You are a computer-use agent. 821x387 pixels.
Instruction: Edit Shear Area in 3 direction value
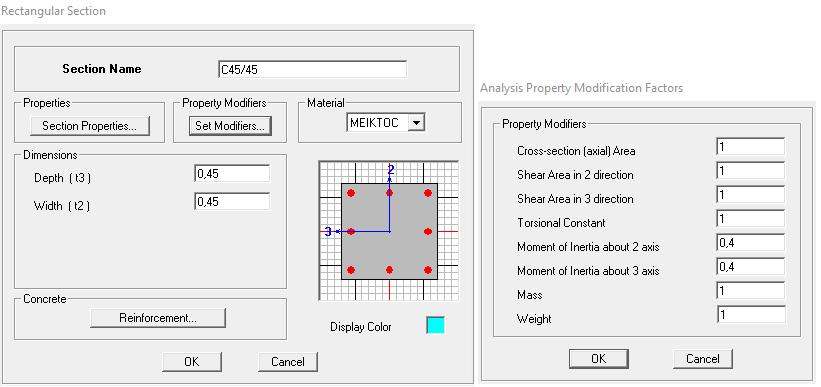coord(751,195)
